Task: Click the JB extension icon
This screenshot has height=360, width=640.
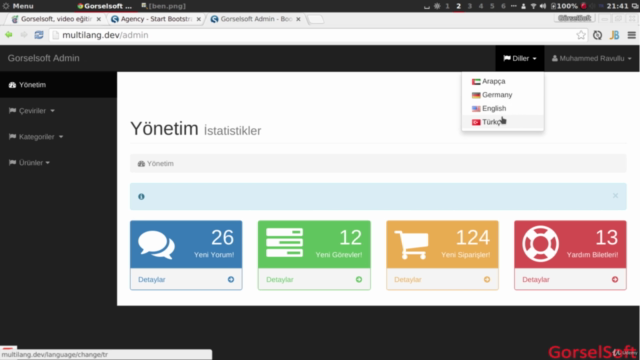Action: pyautogui.click(x=614, y=35)
